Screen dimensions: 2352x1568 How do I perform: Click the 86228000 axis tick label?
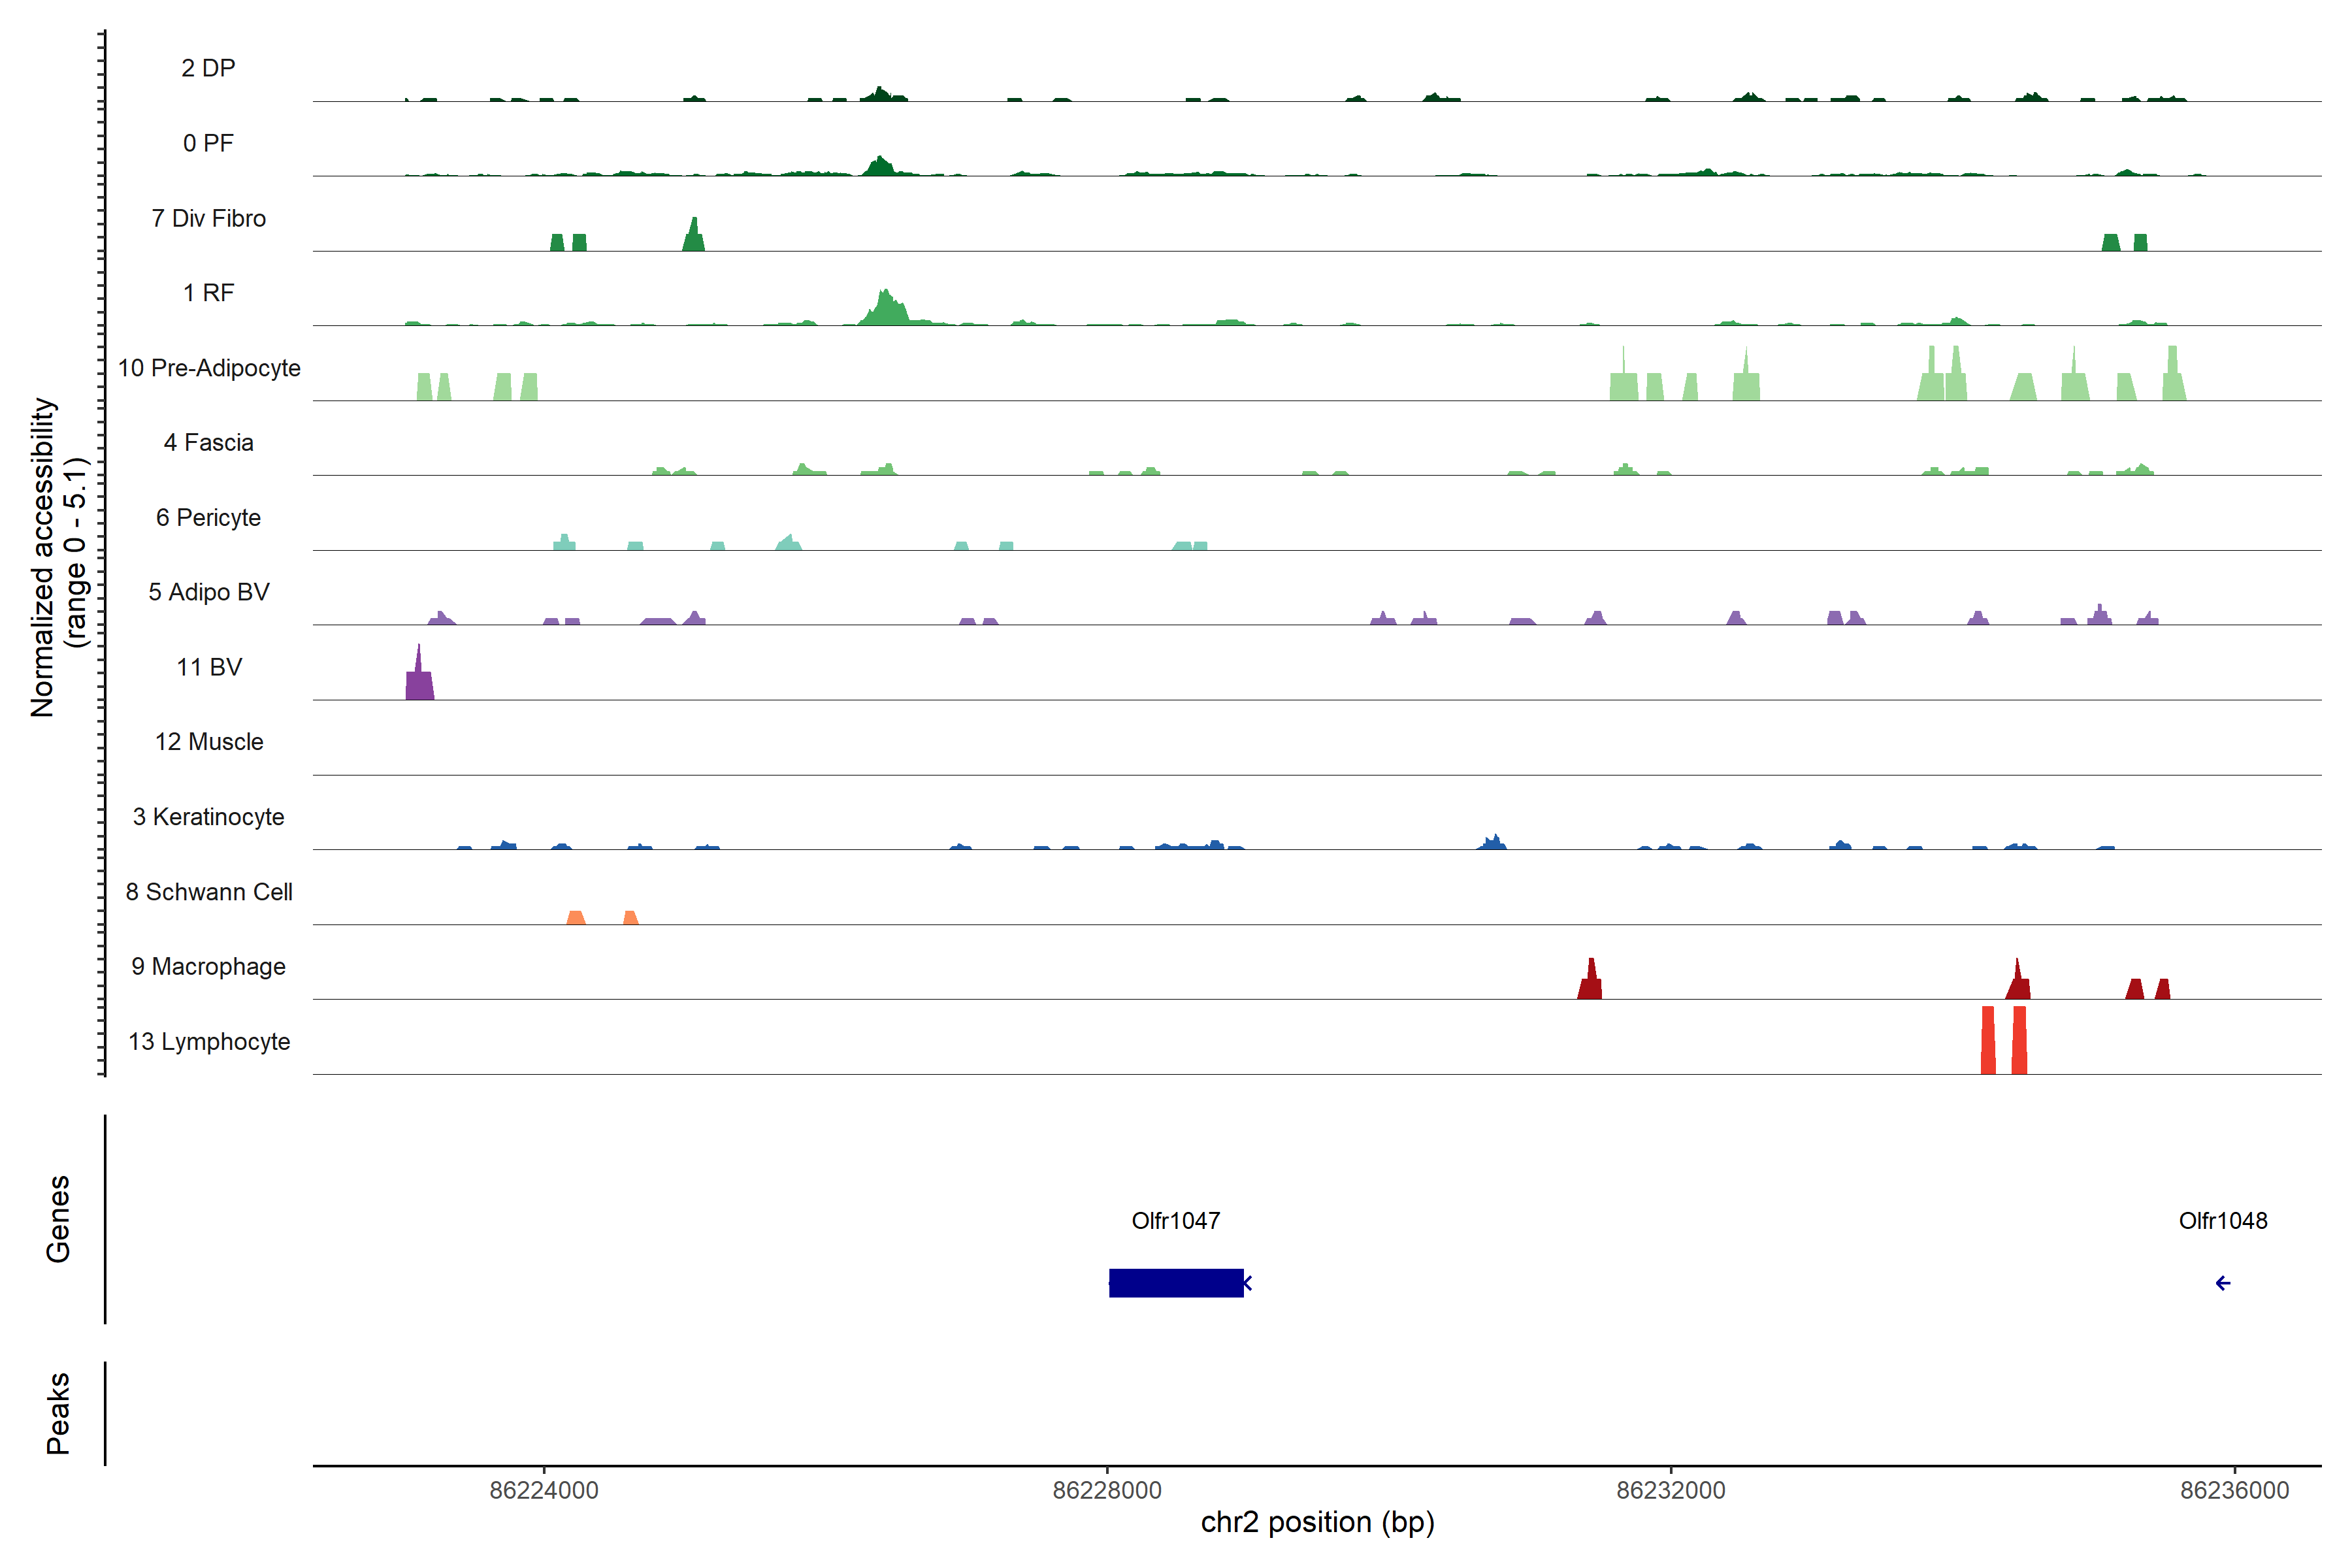pyautogui.click(x=1107, y=1490)
